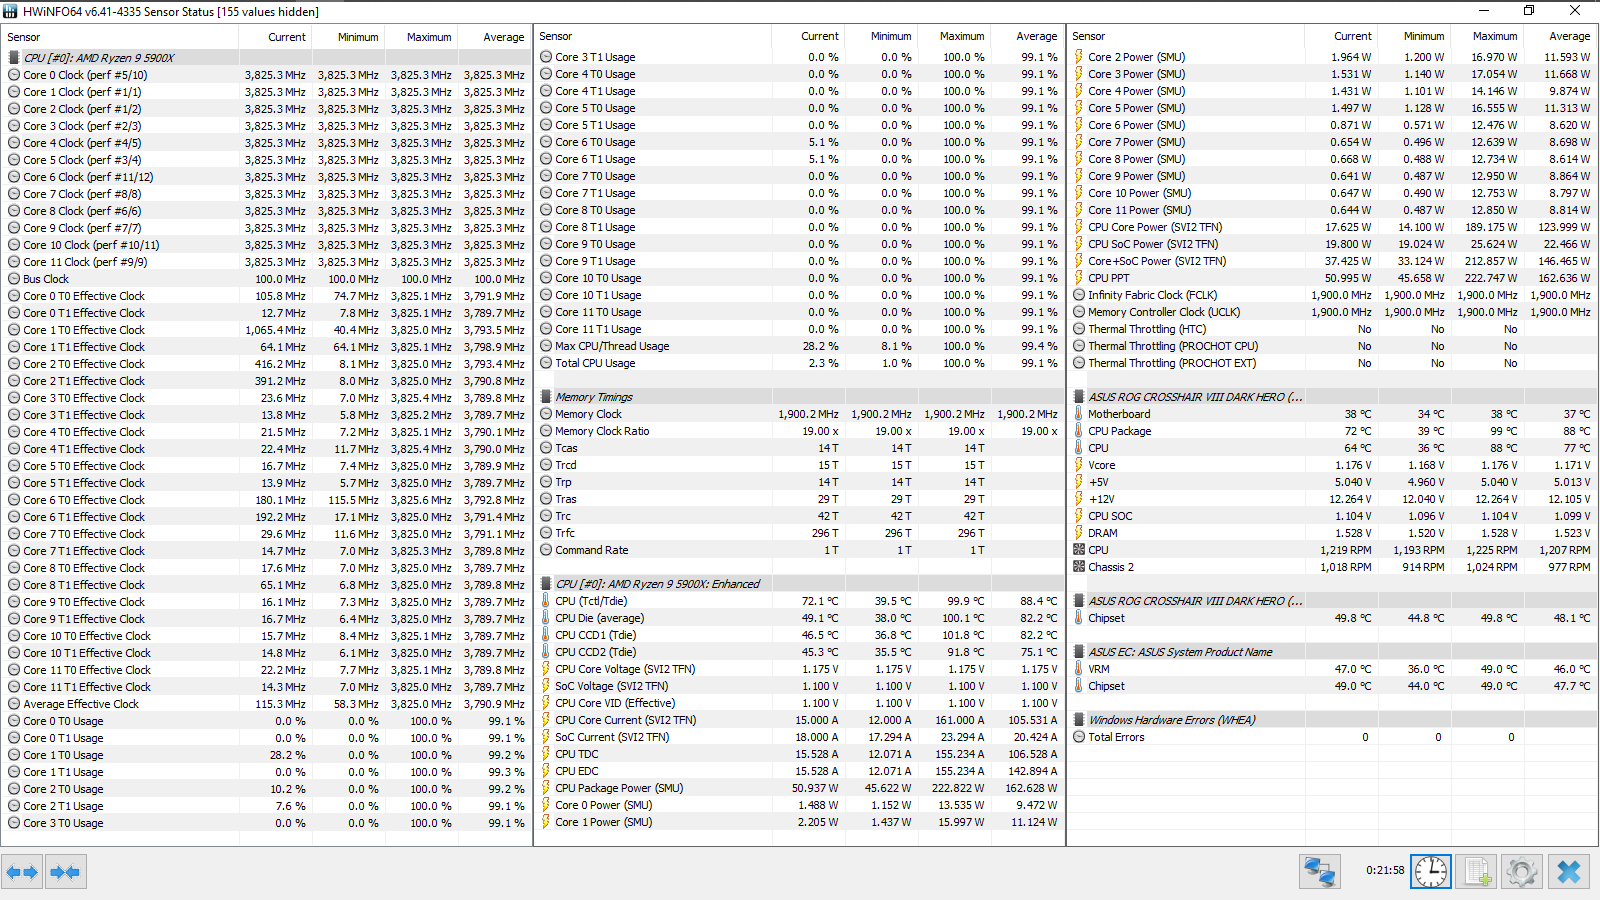Click the Maximum column header above Core 3 T1 Usage
The image size is (1600, 900).
(x=953, y=36)
